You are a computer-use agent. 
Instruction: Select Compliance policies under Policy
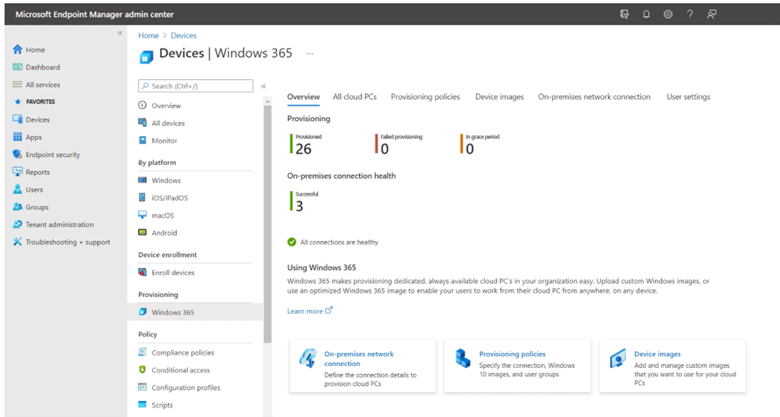[x=182, y=353]
